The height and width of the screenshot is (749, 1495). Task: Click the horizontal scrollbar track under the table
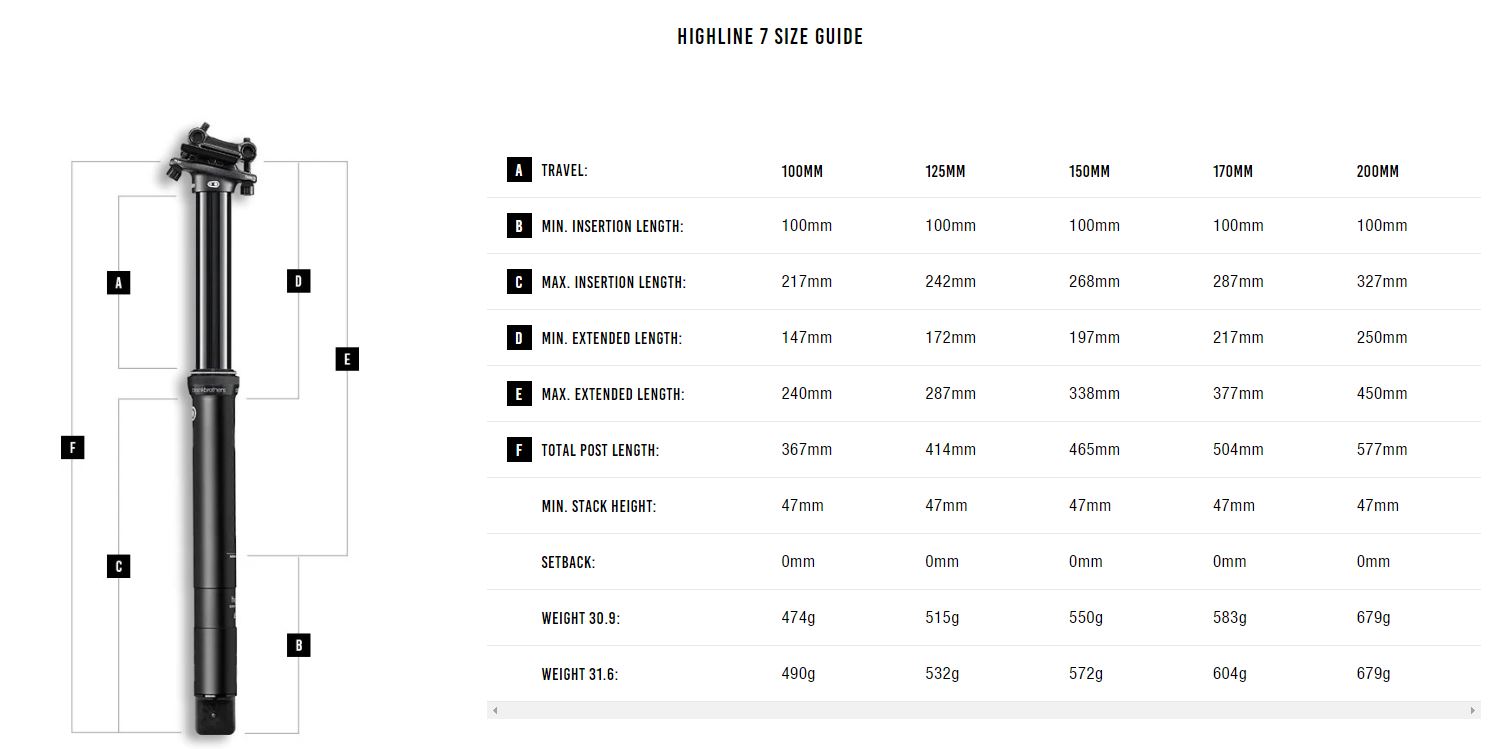(984, 710)
